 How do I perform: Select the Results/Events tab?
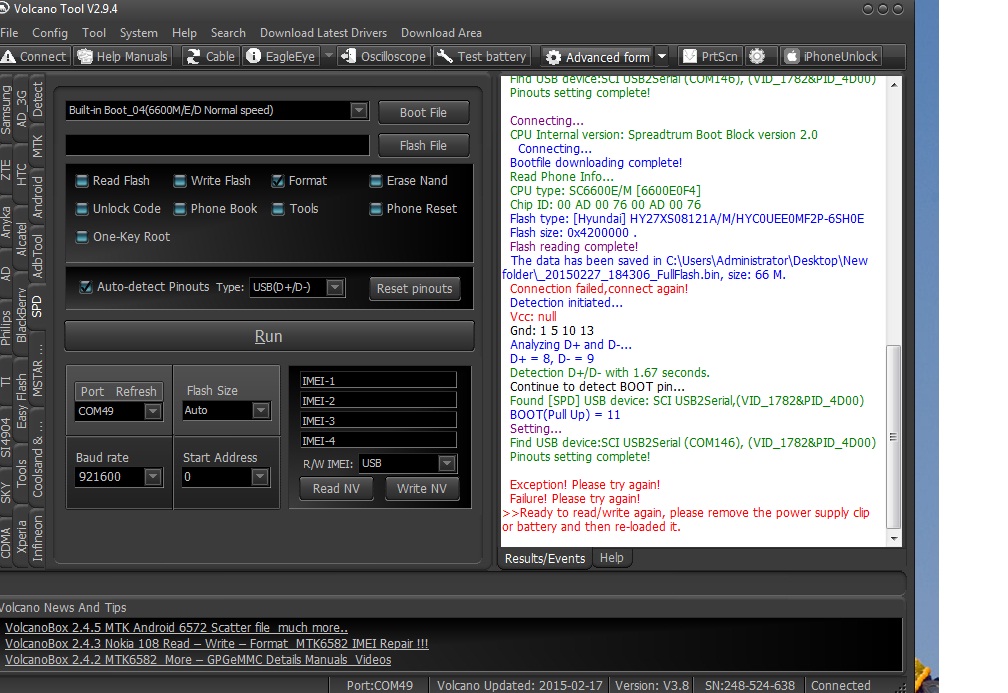[544, 559]
